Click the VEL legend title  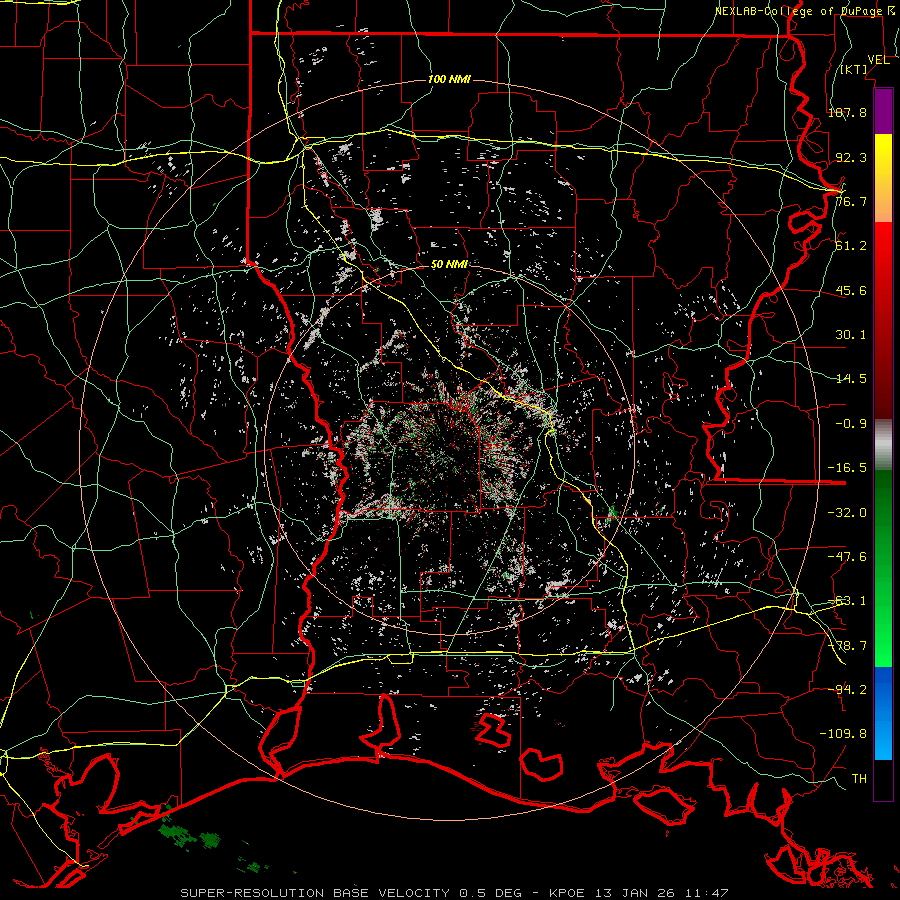878,60
